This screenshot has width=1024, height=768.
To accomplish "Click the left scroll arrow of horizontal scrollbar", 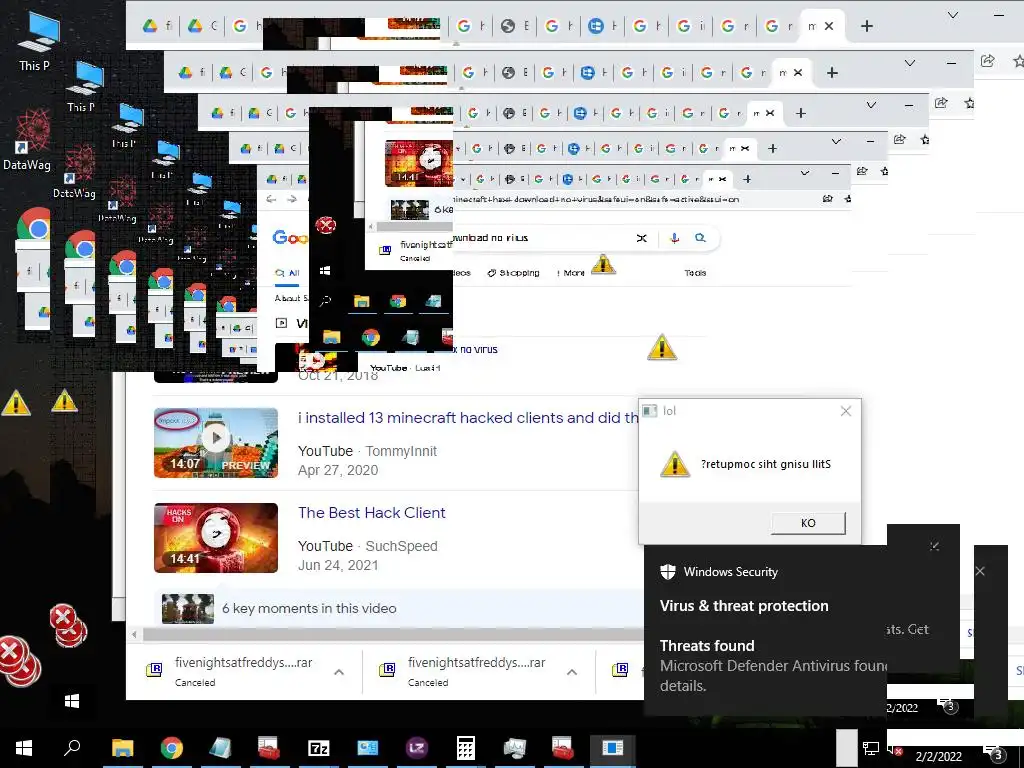I will click(135, 634).
